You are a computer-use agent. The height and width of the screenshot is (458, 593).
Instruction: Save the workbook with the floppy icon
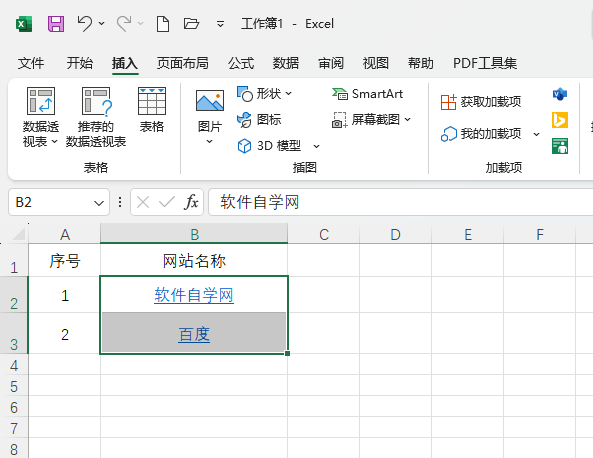(x=56, y=24)
